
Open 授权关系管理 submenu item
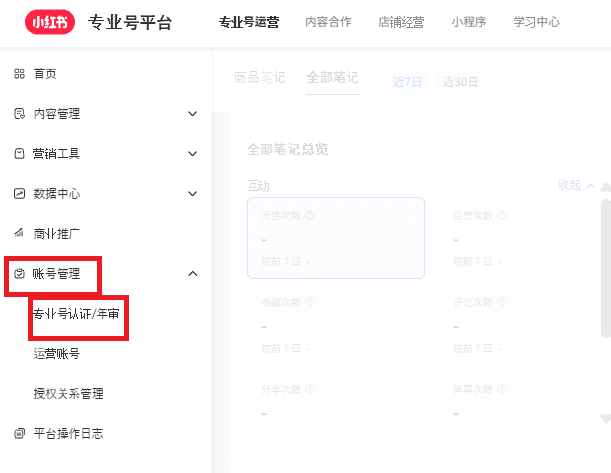tap(68, 394)
